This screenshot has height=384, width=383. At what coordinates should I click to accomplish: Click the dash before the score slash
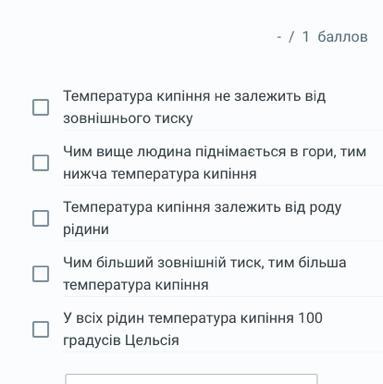pyautogui.click(x=279, y=37)
